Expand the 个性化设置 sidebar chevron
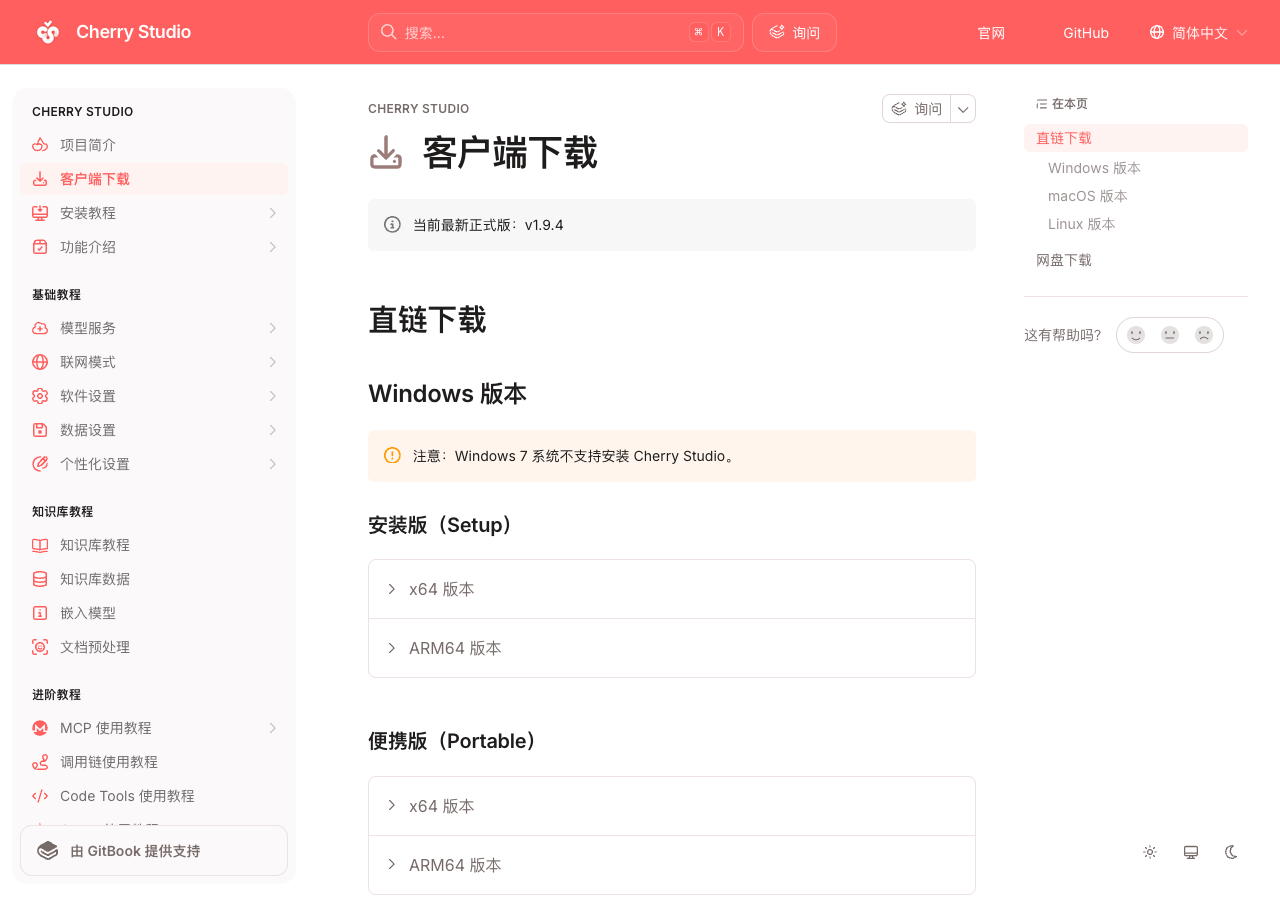Image resolution: width=1280 pixels, height=900 pixels. (x=272, y=464)
